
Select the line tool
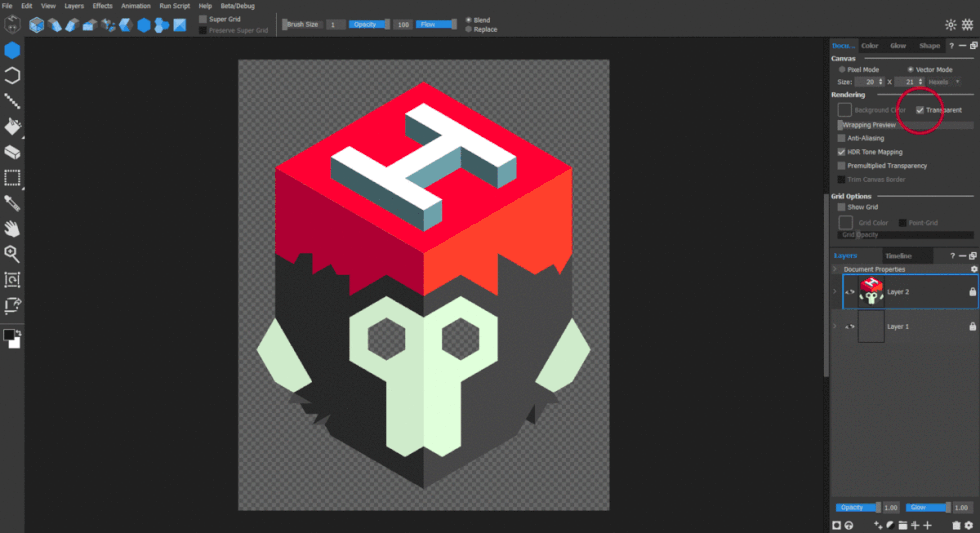click(x=12, y=101)
